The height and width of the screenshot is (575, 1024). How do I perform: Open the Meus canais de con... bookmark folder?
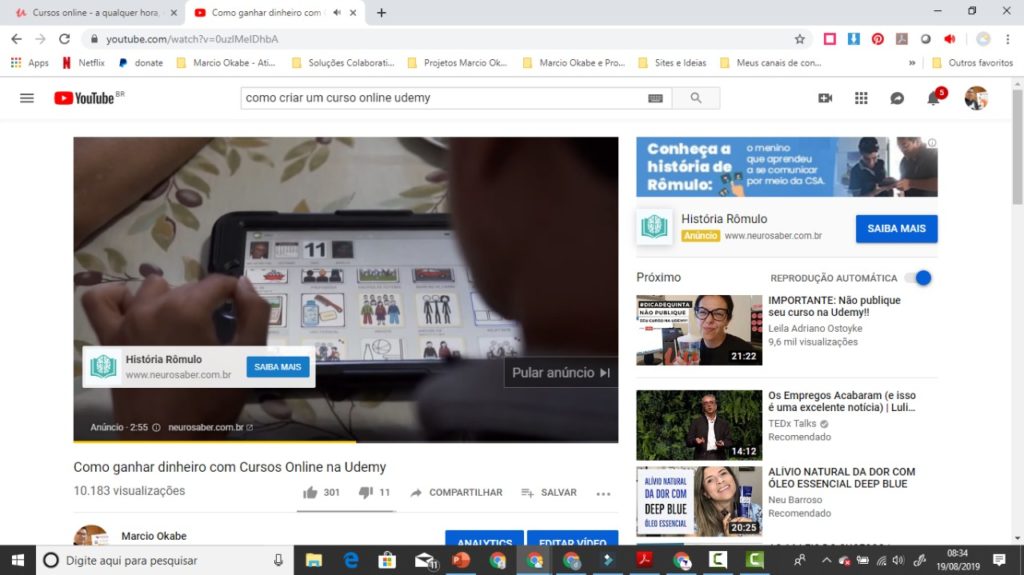coord(771,63)
